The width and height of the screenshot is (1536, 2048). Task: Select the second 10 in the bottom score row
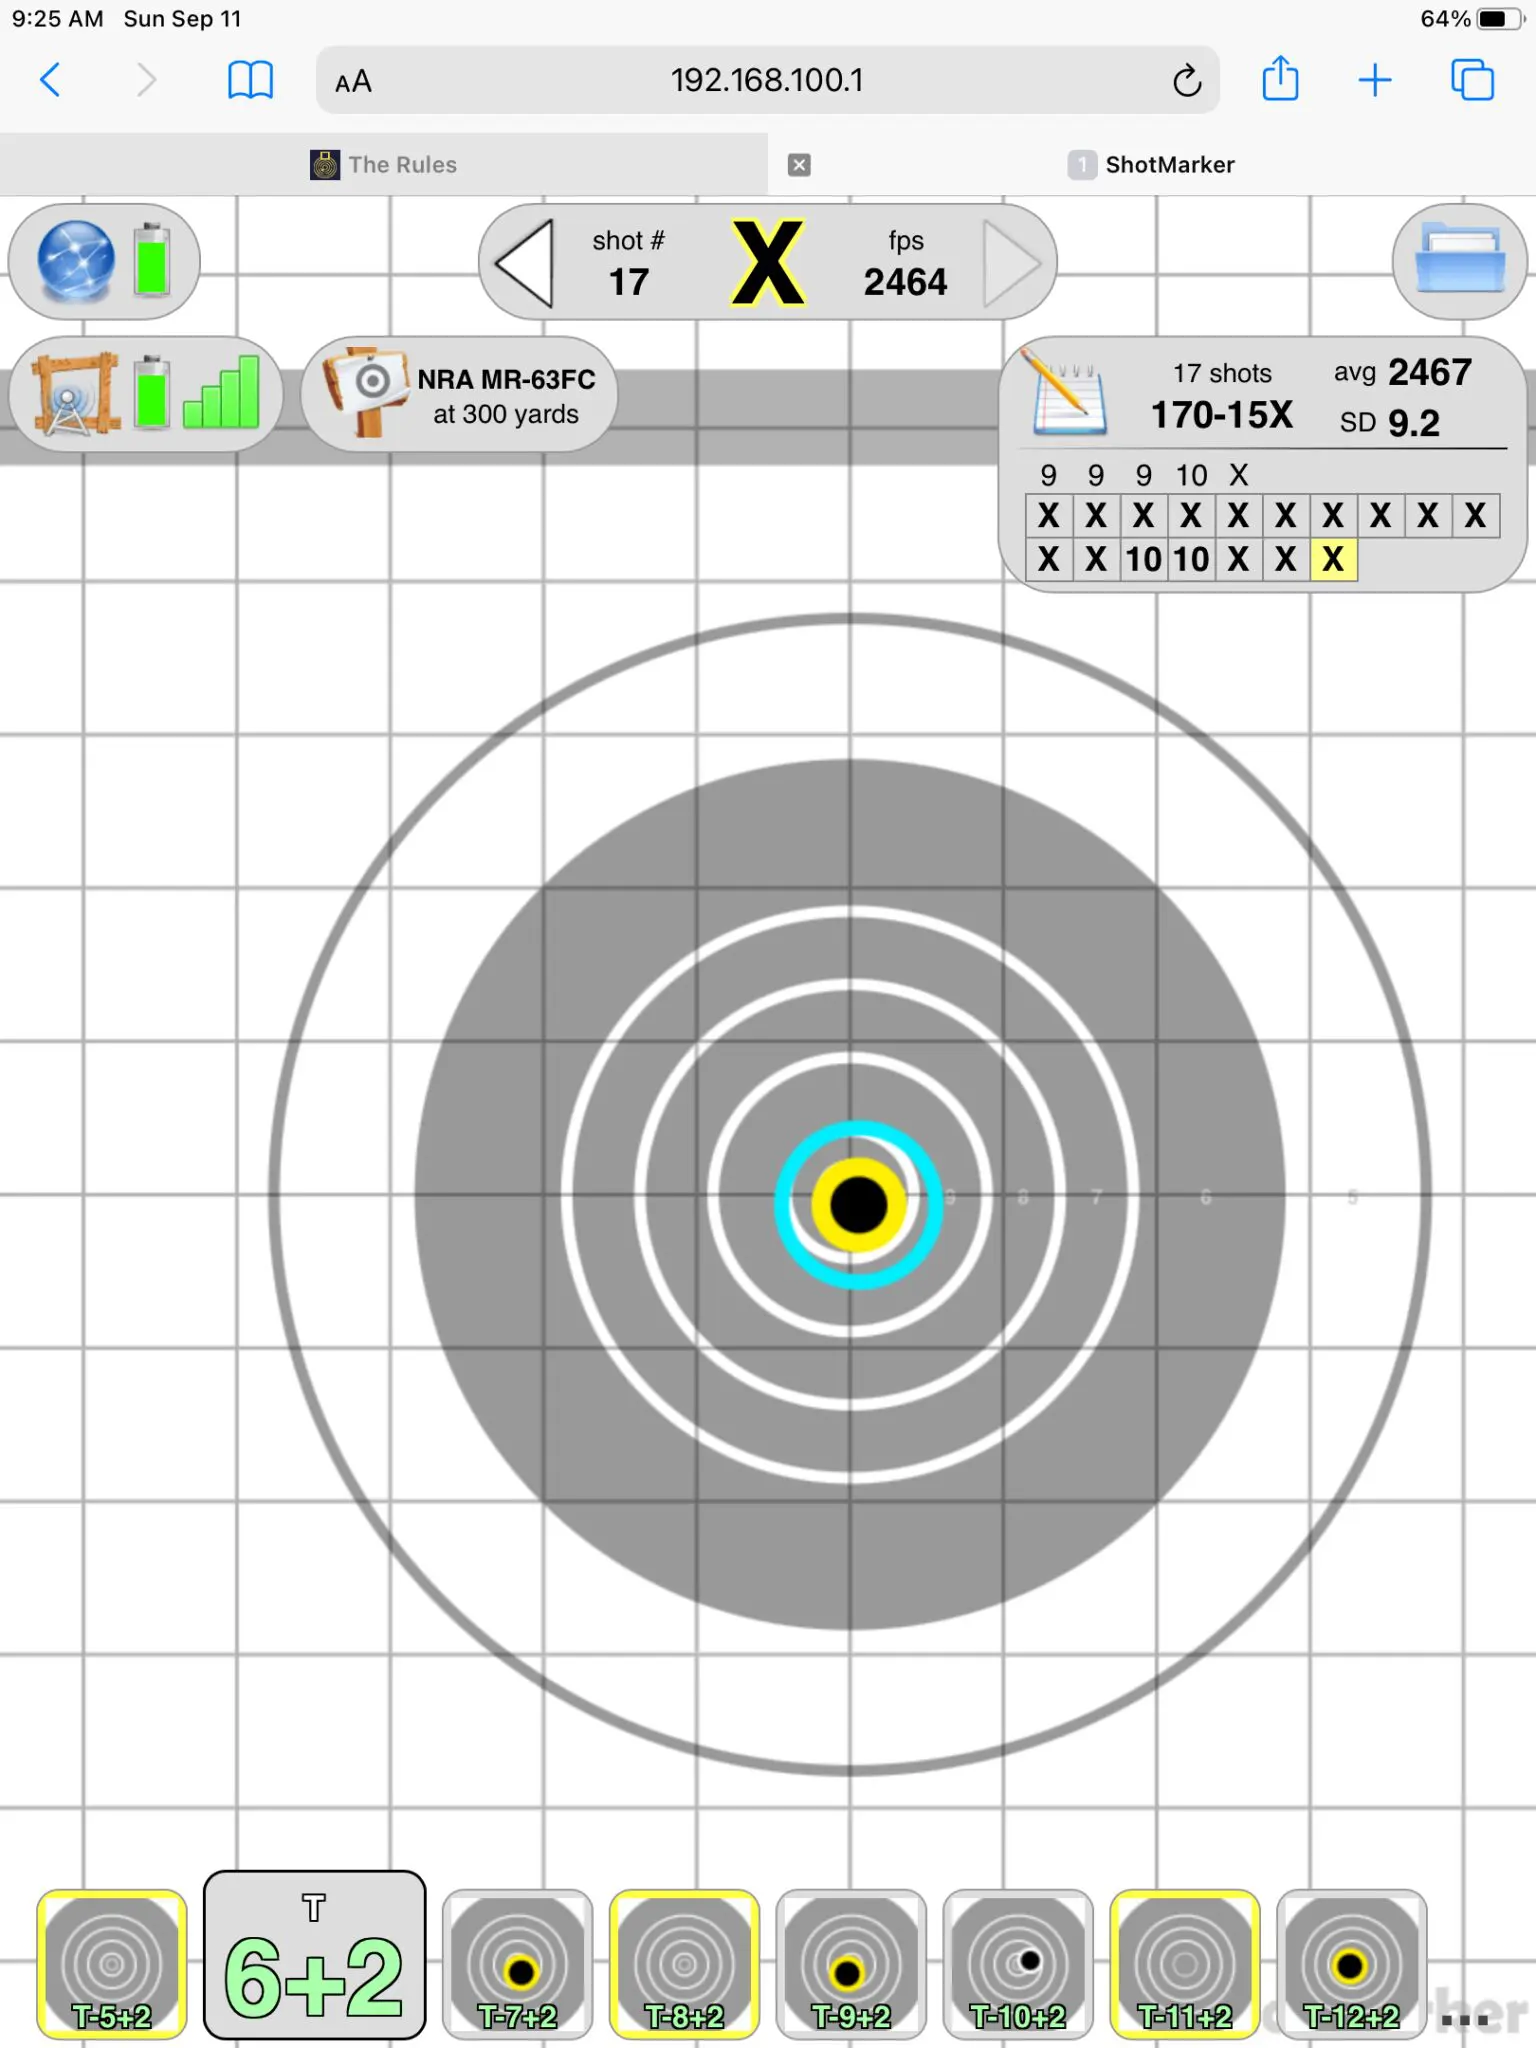[1191, 559]
